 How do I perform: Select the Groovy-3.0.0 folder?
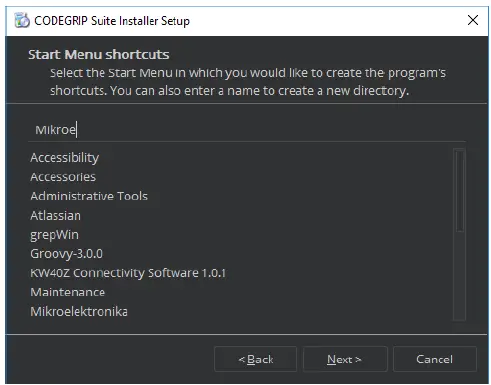(66, 254)
